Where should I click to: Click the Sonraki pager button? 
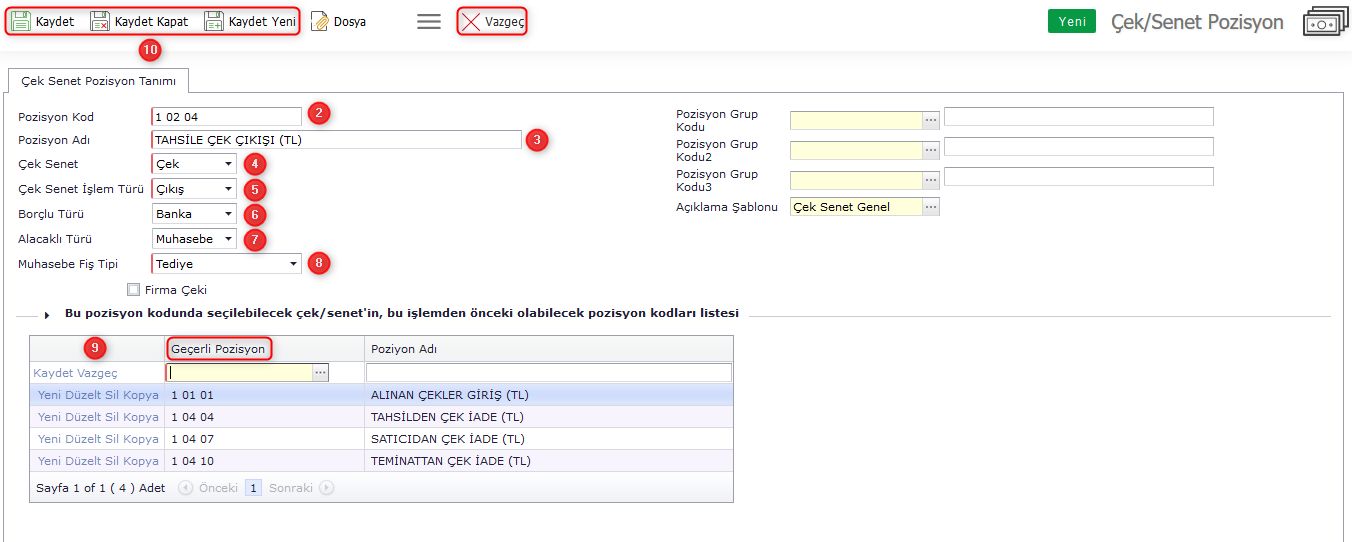(x=300, y=488)
